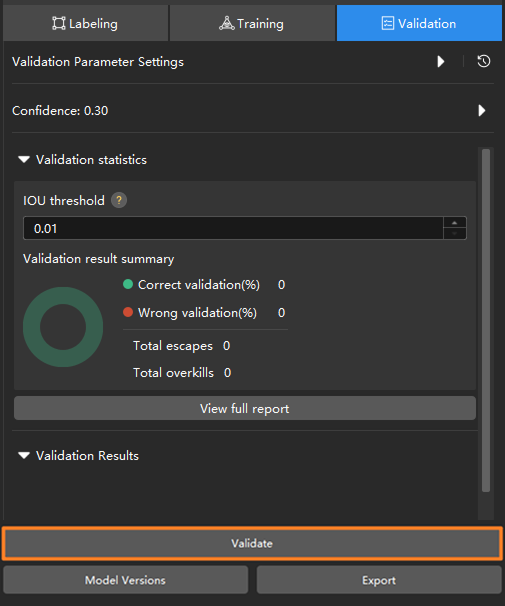
Task: Click the validation panel vertical scrollbar
Action: tap(486, 320)
